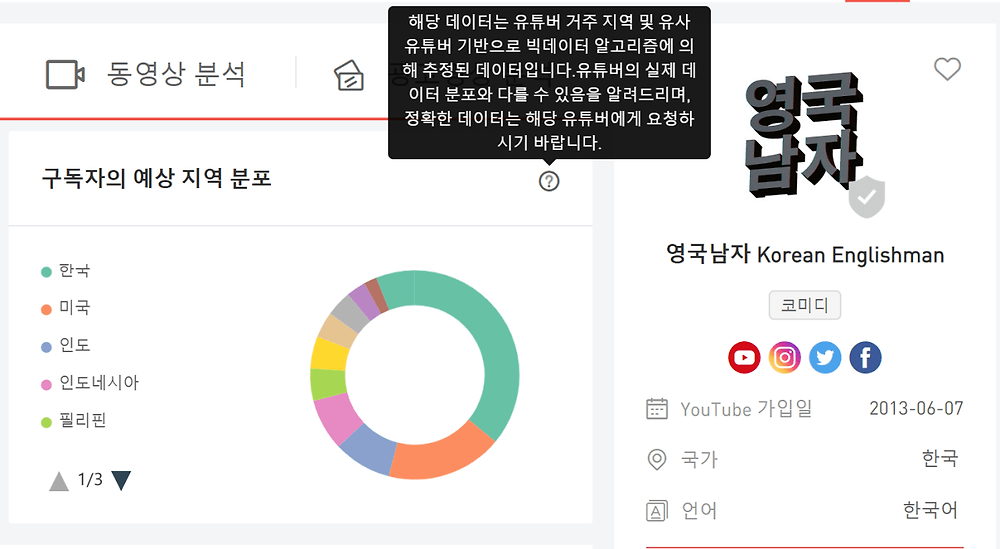
Task: Go to previous legend page arrow
Action: pyautogui.click(x=59, y=481)
